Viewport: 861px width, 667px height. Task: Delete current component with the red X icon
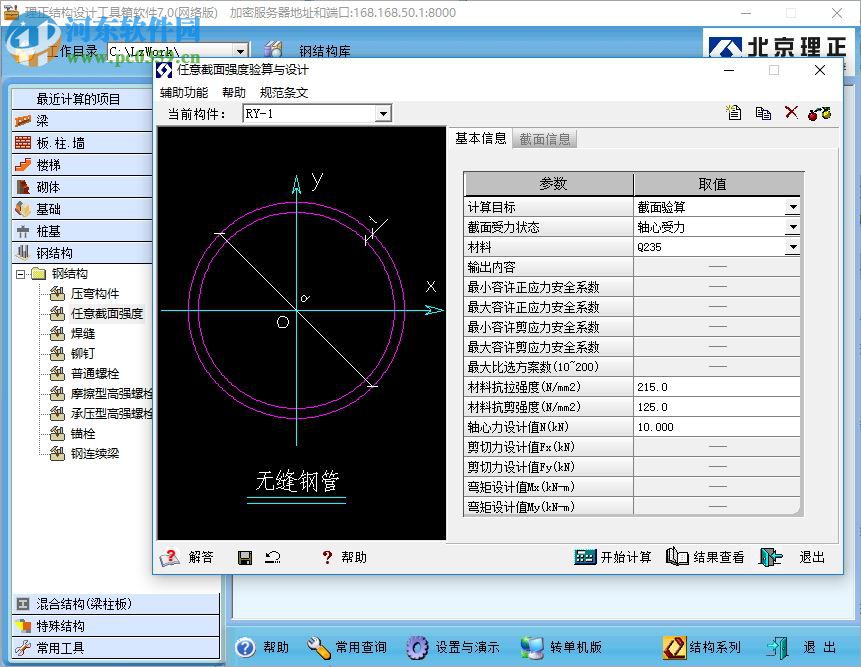pos(791,112)
